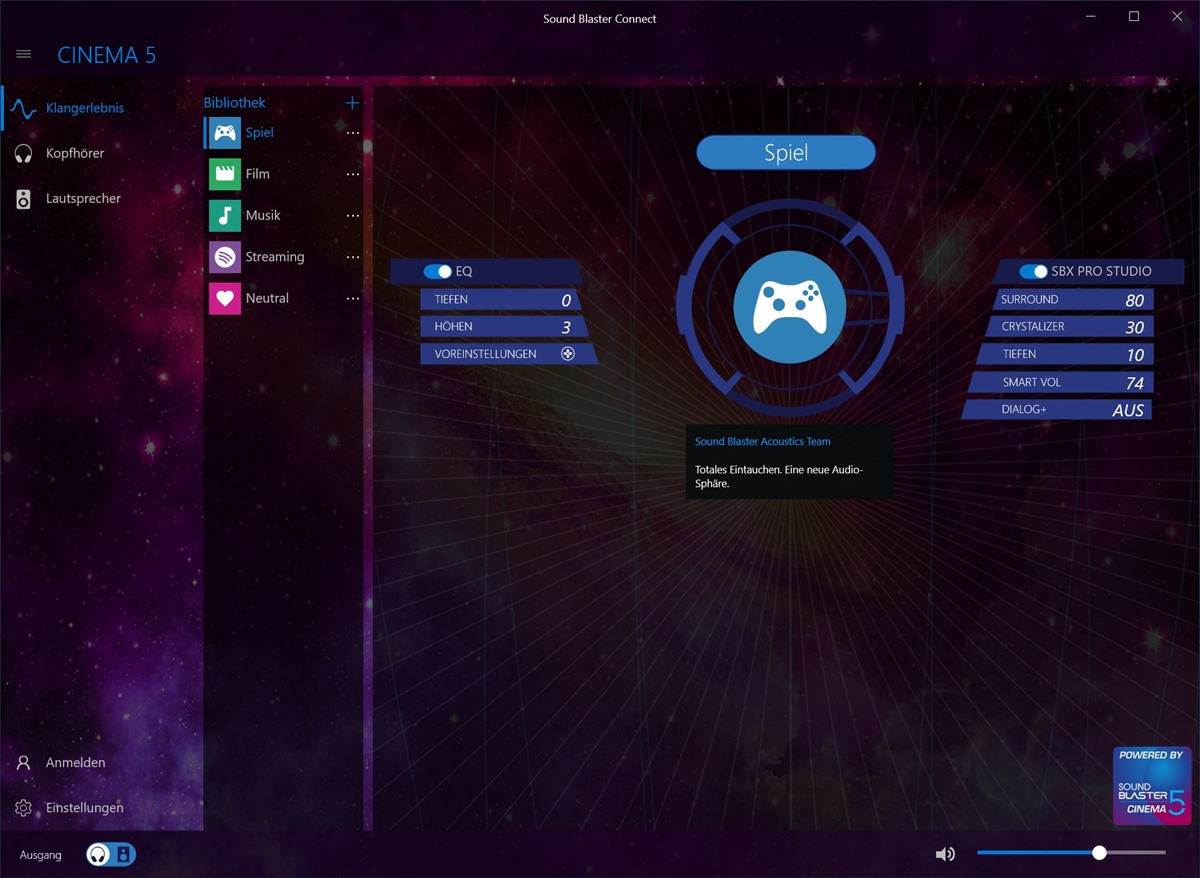Click the Bibliothek heading

(x=234, y=103)
